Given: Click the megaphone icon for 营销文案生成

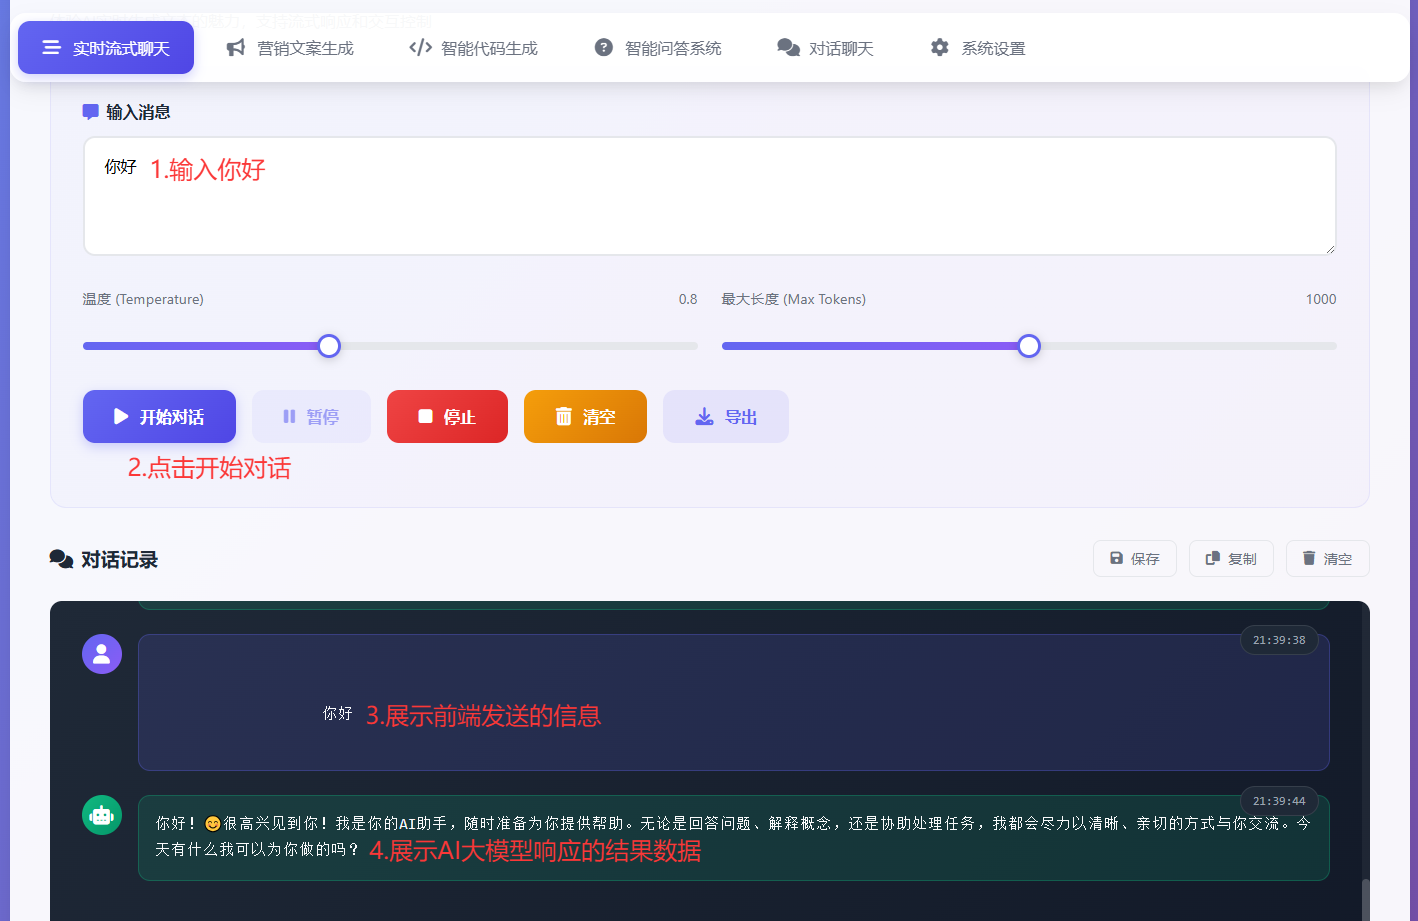Looking at the screenshot, I should [236, 48].
